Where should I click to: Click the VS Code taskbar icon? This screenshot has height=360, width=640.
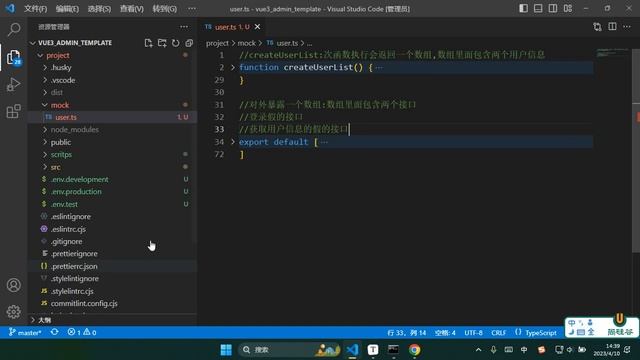coord(353,350)
